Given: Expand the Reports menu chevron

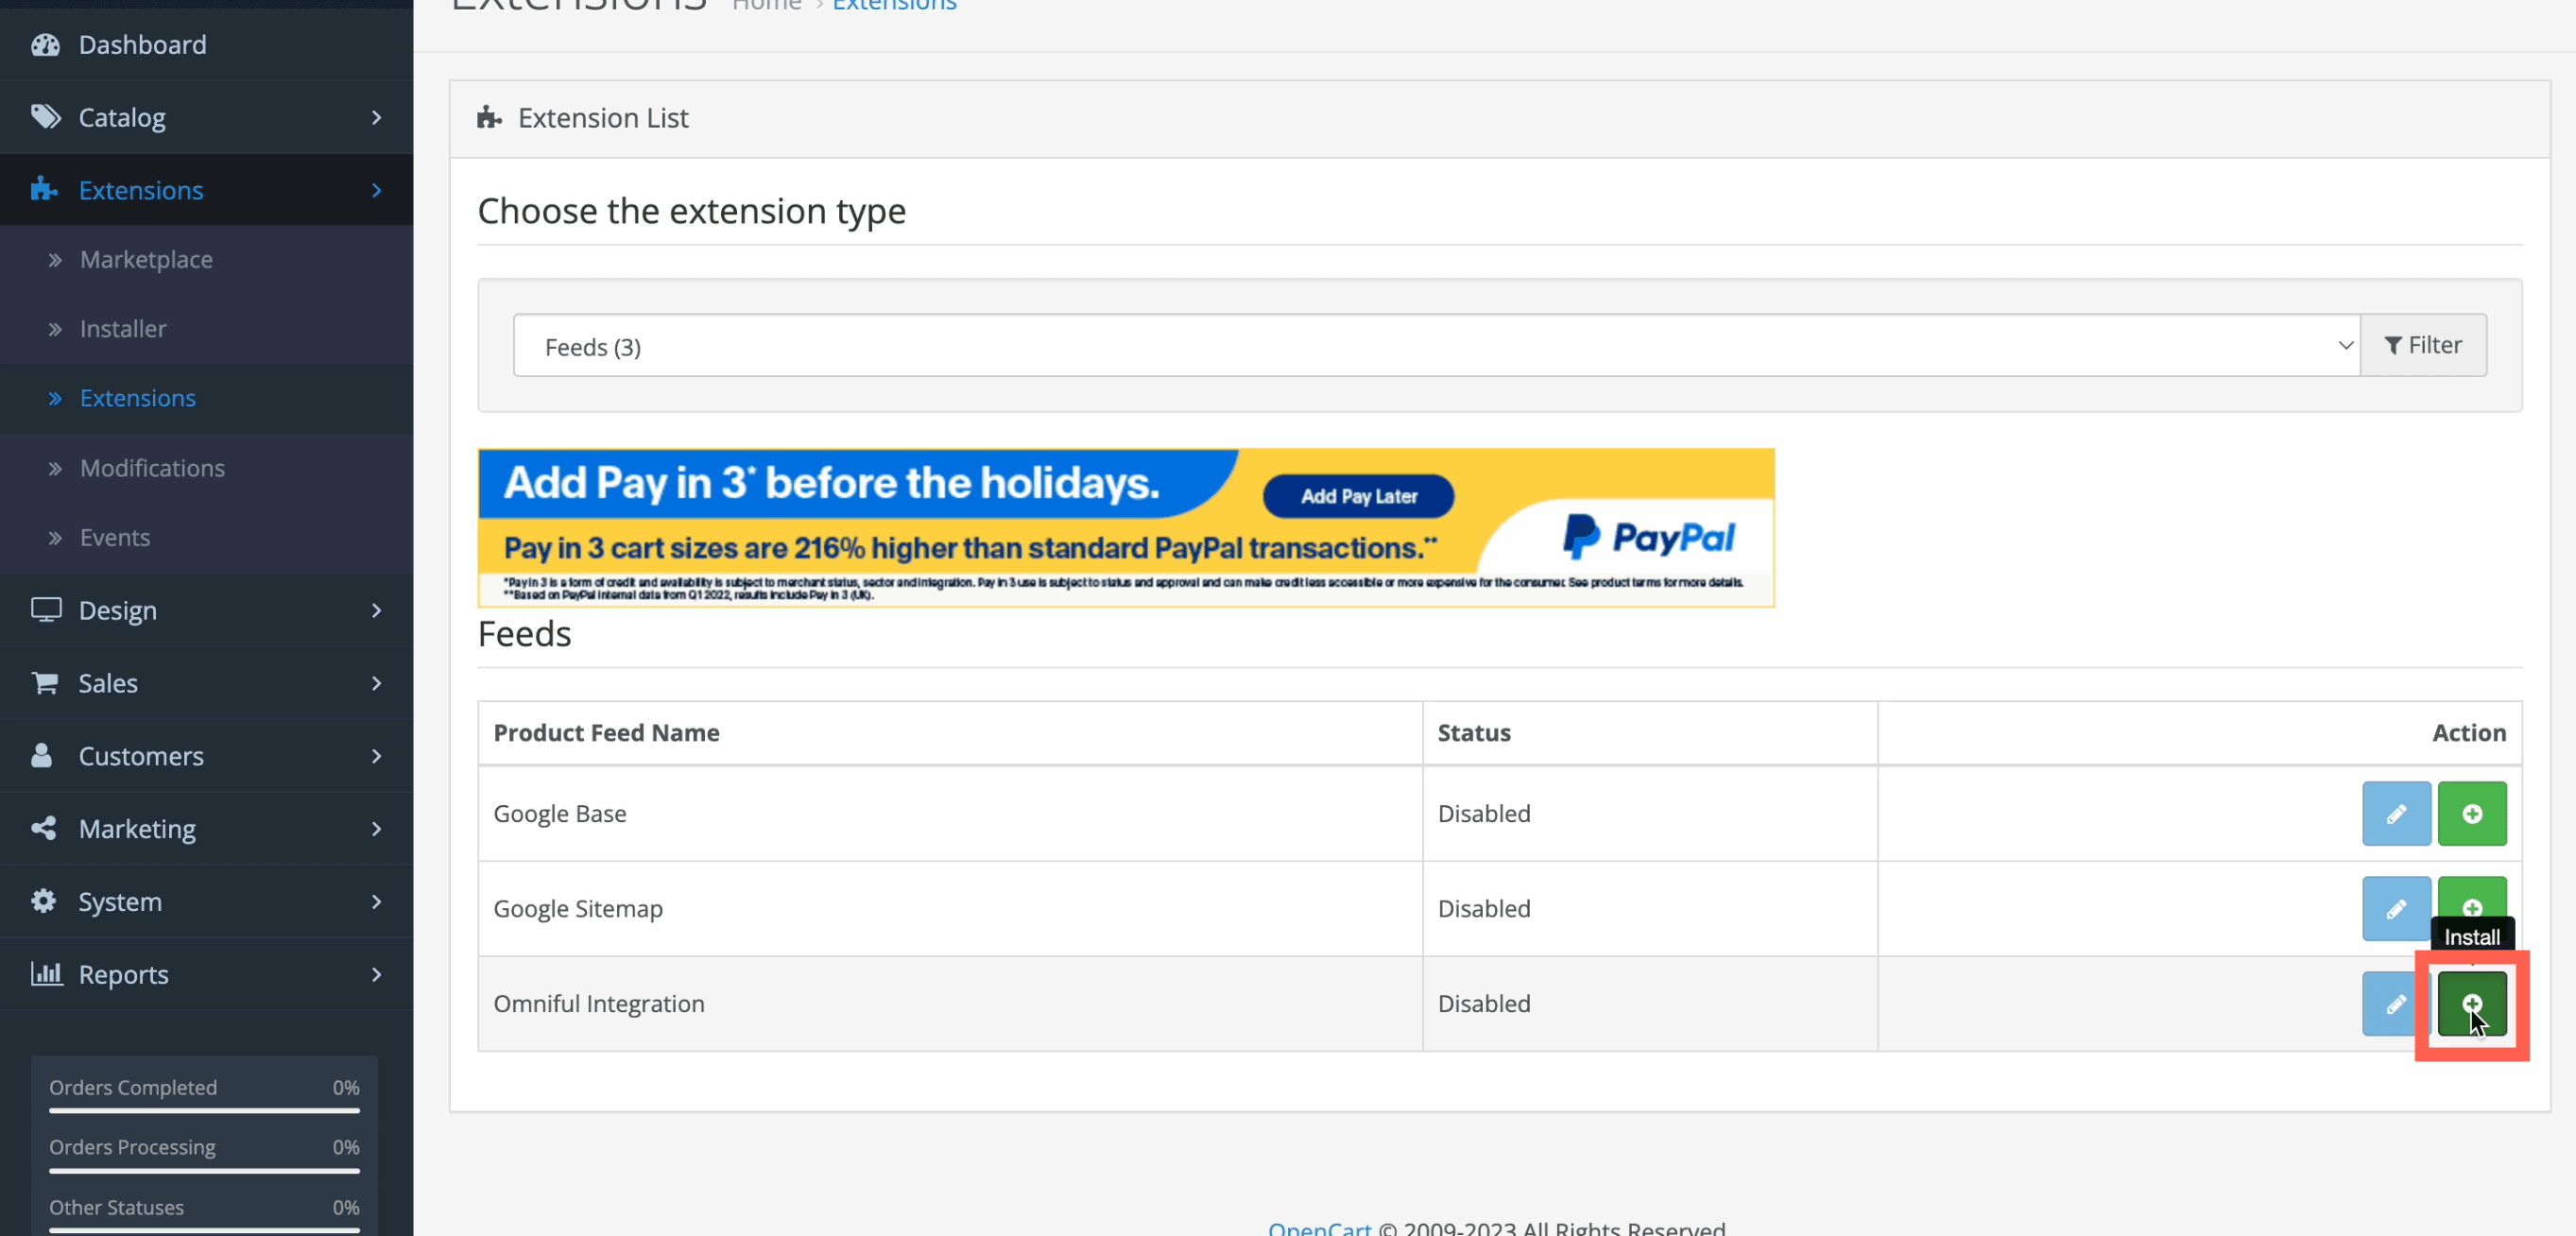Looking at the screenshot, I should [376, 974].
